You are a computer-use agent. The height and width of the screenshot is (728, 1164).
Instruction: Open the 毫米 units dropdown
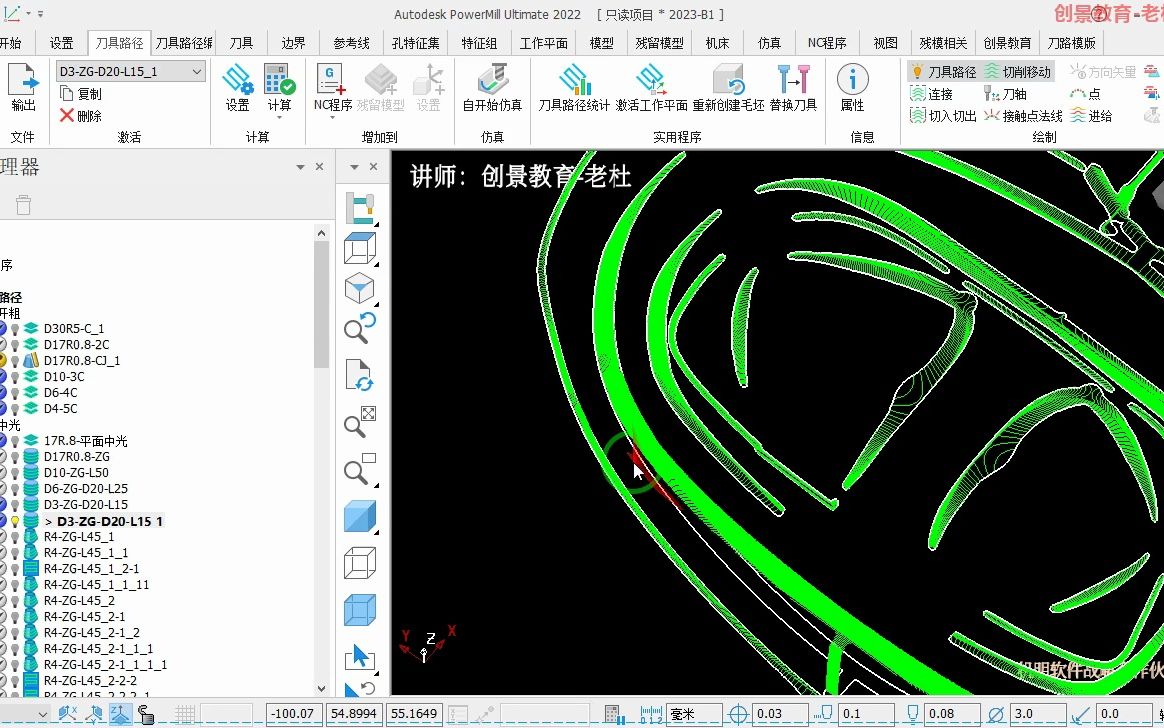pos(695,714)
